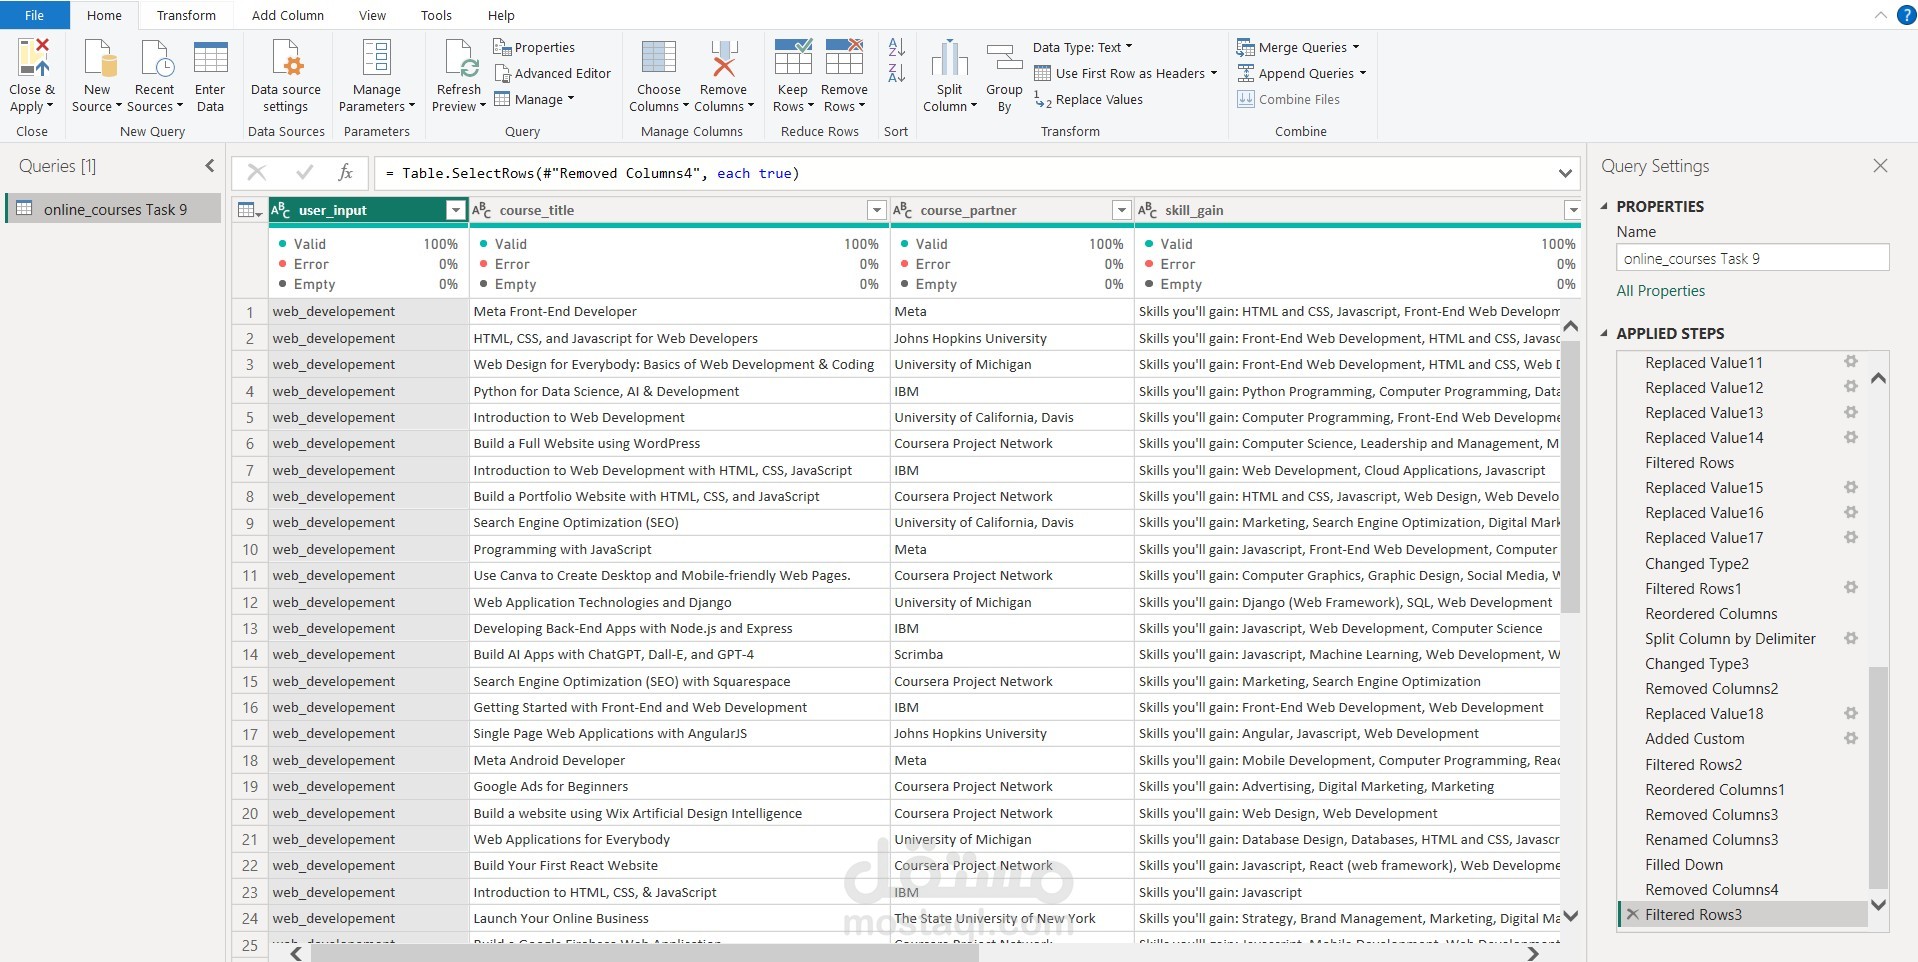1918x962 pixels.
Task: Confirm formula with the checkmark button
Action: coord(304,173)
